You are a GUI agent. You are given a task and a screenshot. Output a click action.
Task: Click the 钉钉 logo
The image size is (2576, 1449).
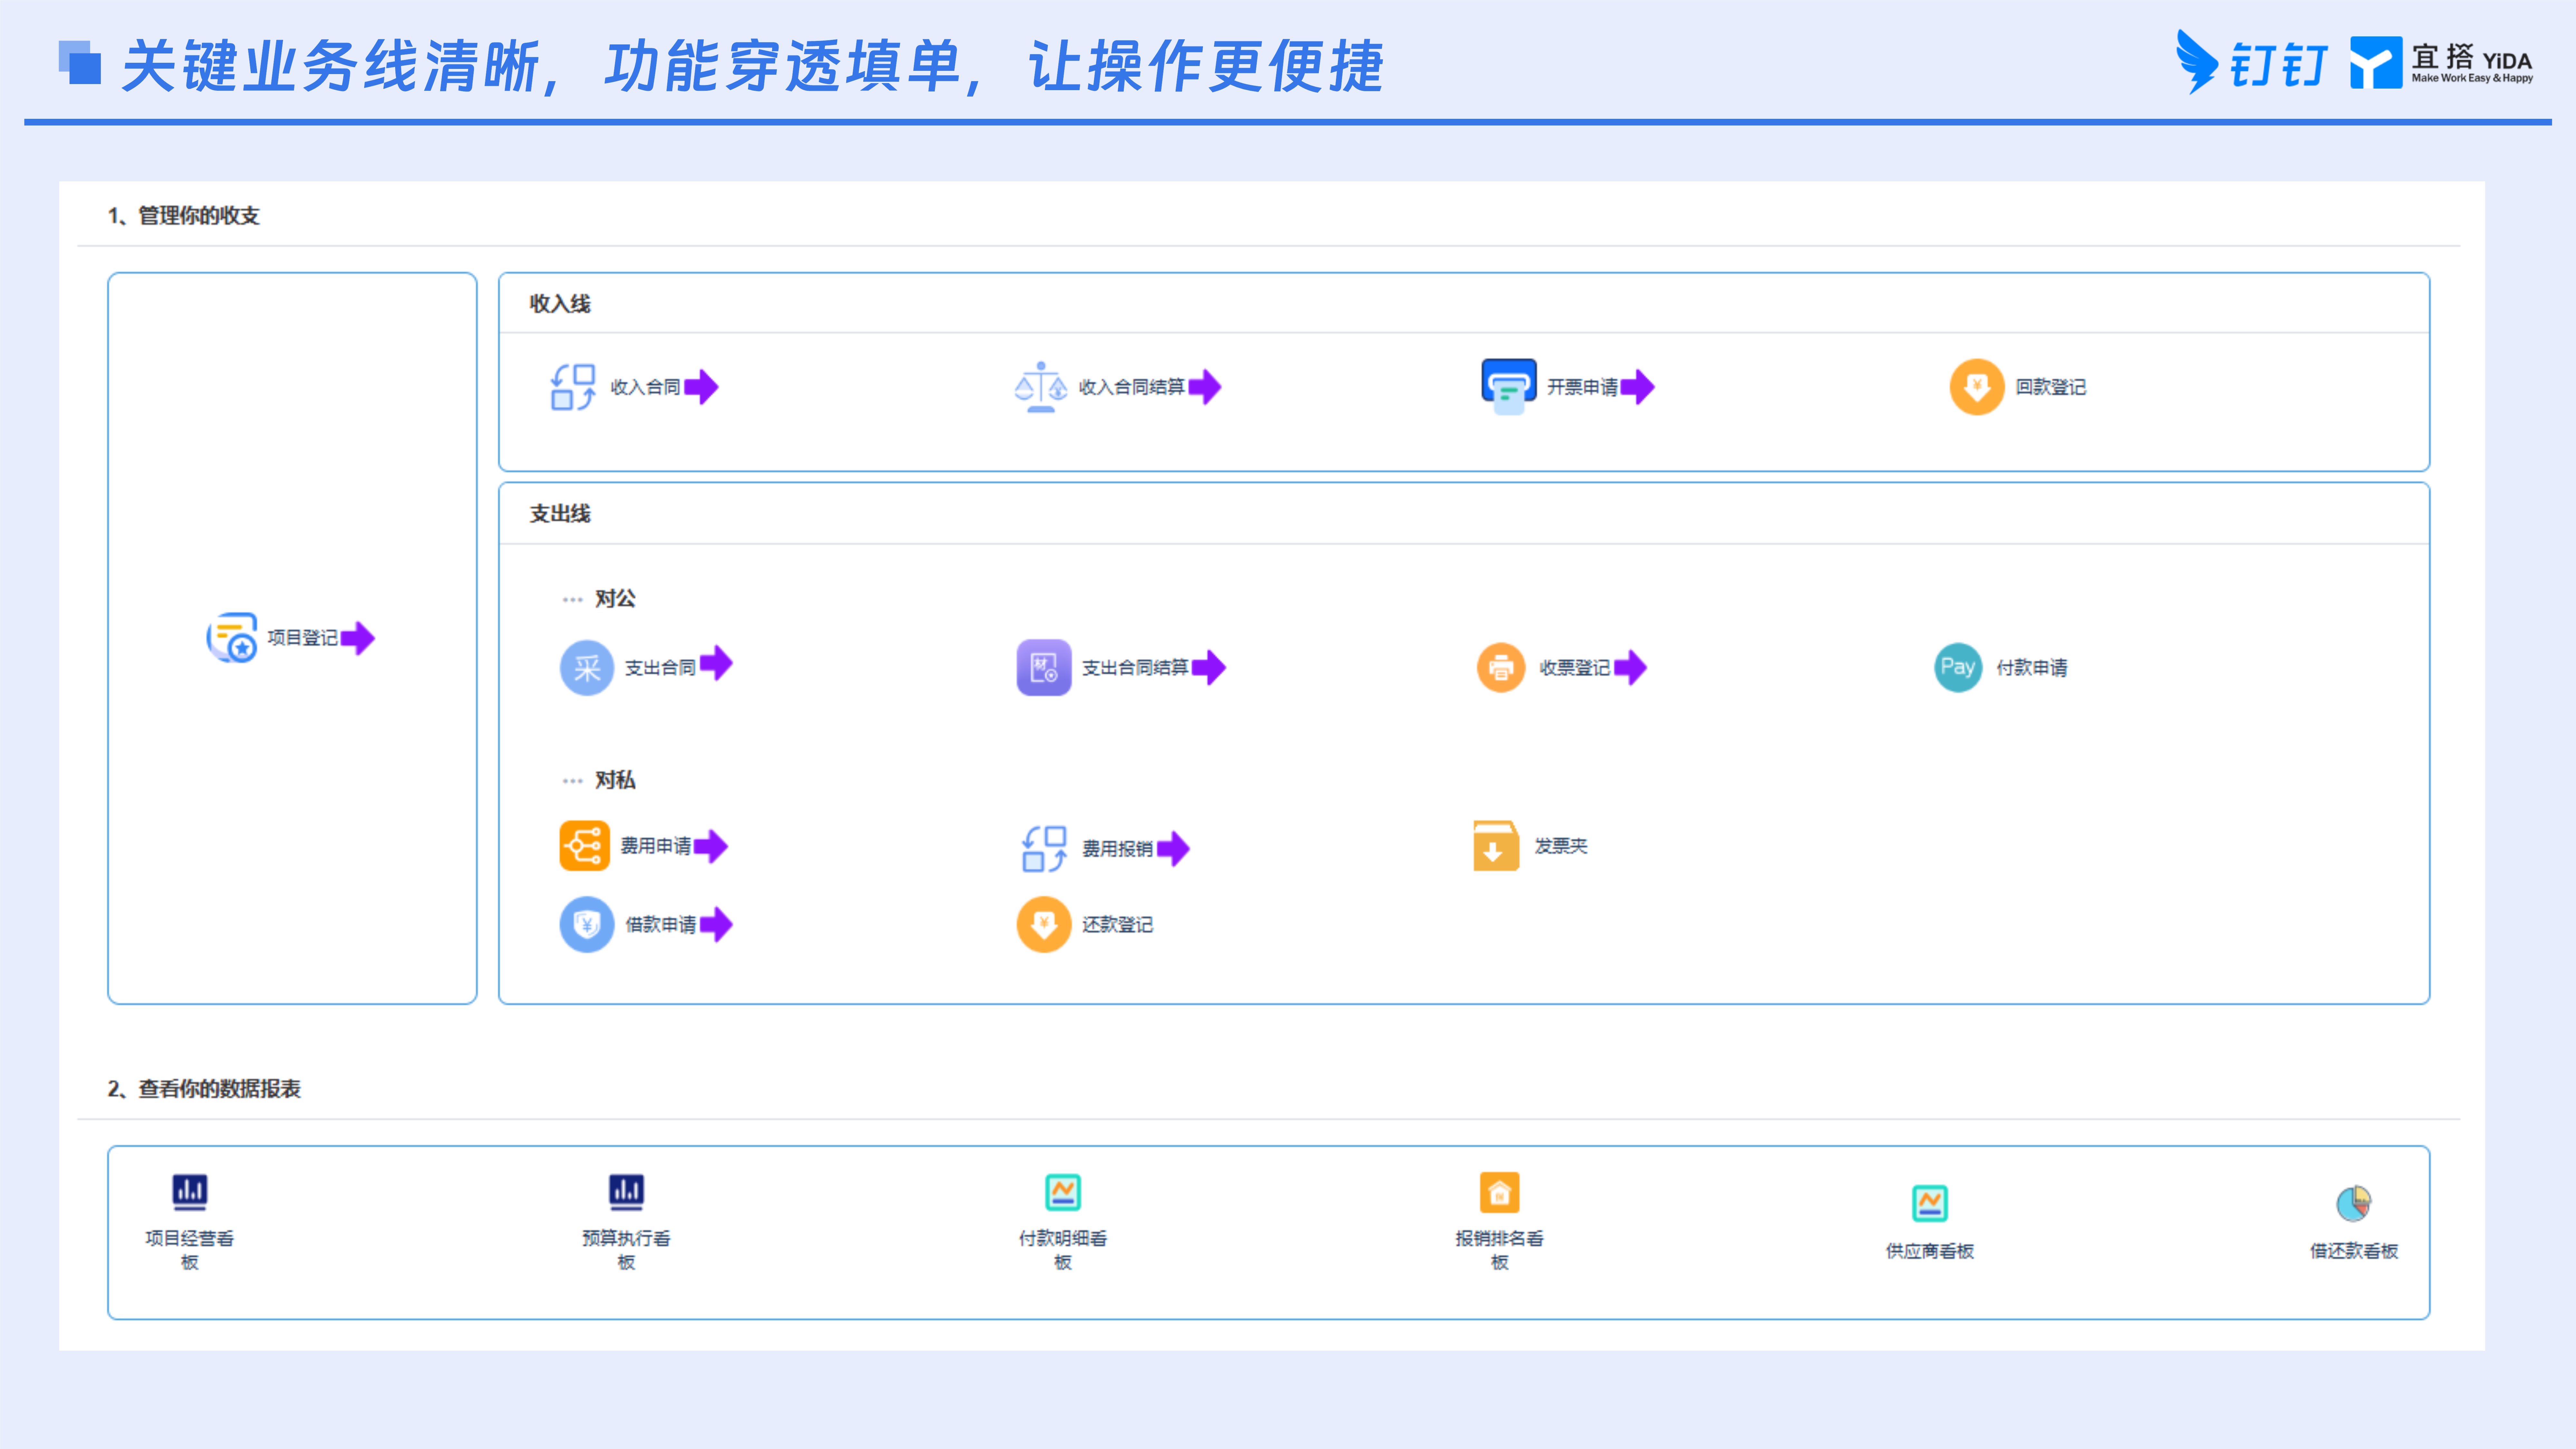(x=2252, y=63)
